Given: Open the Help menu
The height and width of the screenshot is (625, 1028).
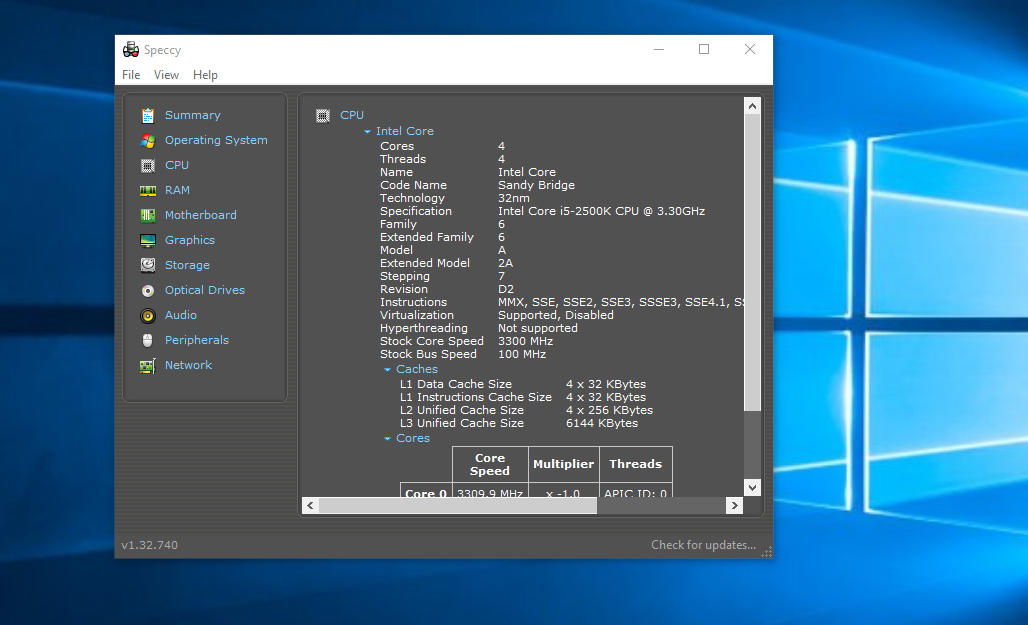Looking at the screenshot, I should (x=205, y=75).
